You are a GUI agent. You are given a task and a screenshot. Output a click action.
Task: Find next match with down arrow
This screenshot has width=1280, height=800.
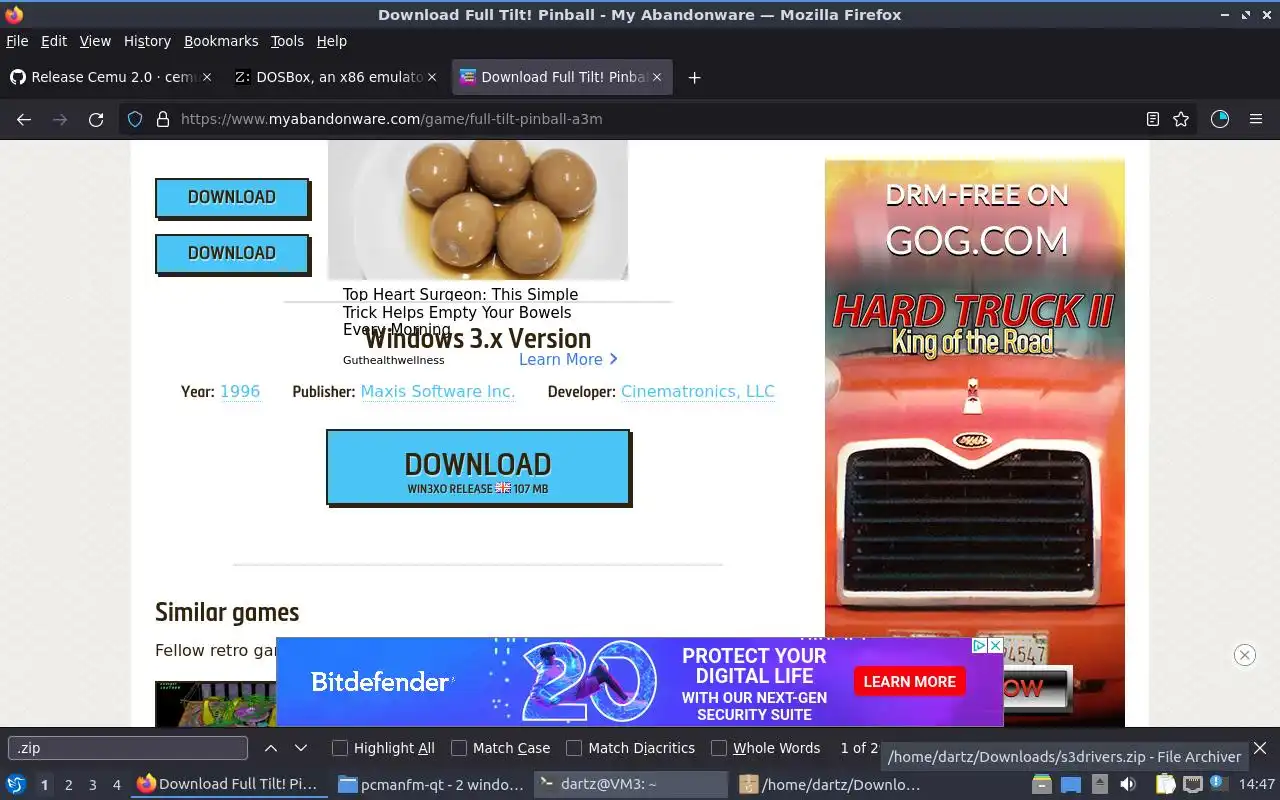click(300, 748)
